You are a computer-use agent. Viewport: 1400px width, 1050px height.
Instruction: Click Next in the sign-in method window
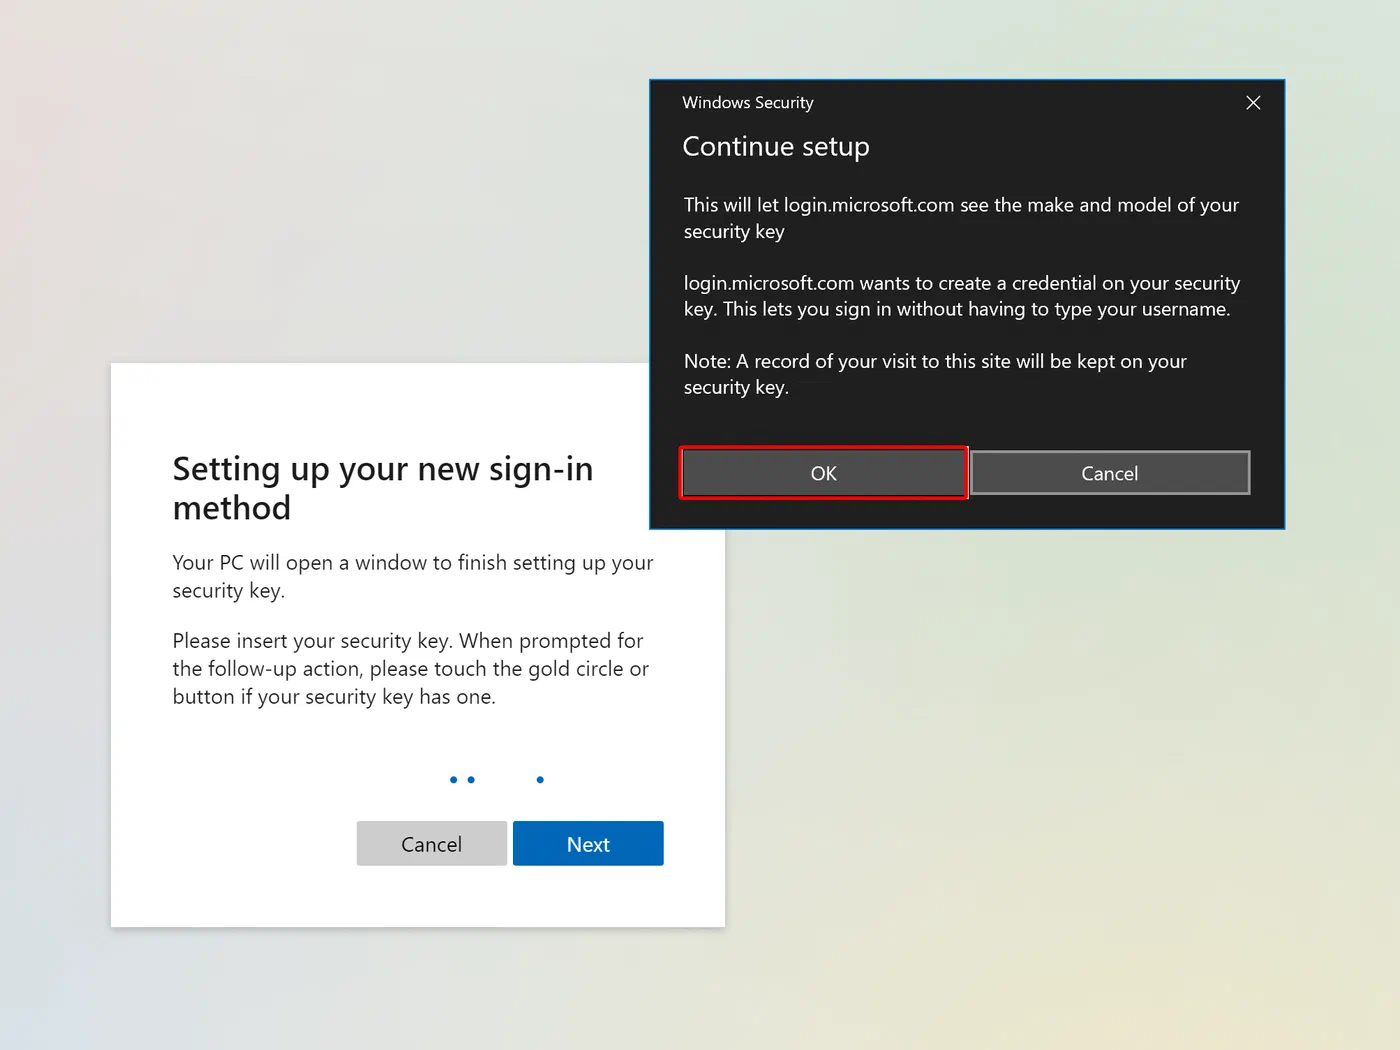coord(588,844)
